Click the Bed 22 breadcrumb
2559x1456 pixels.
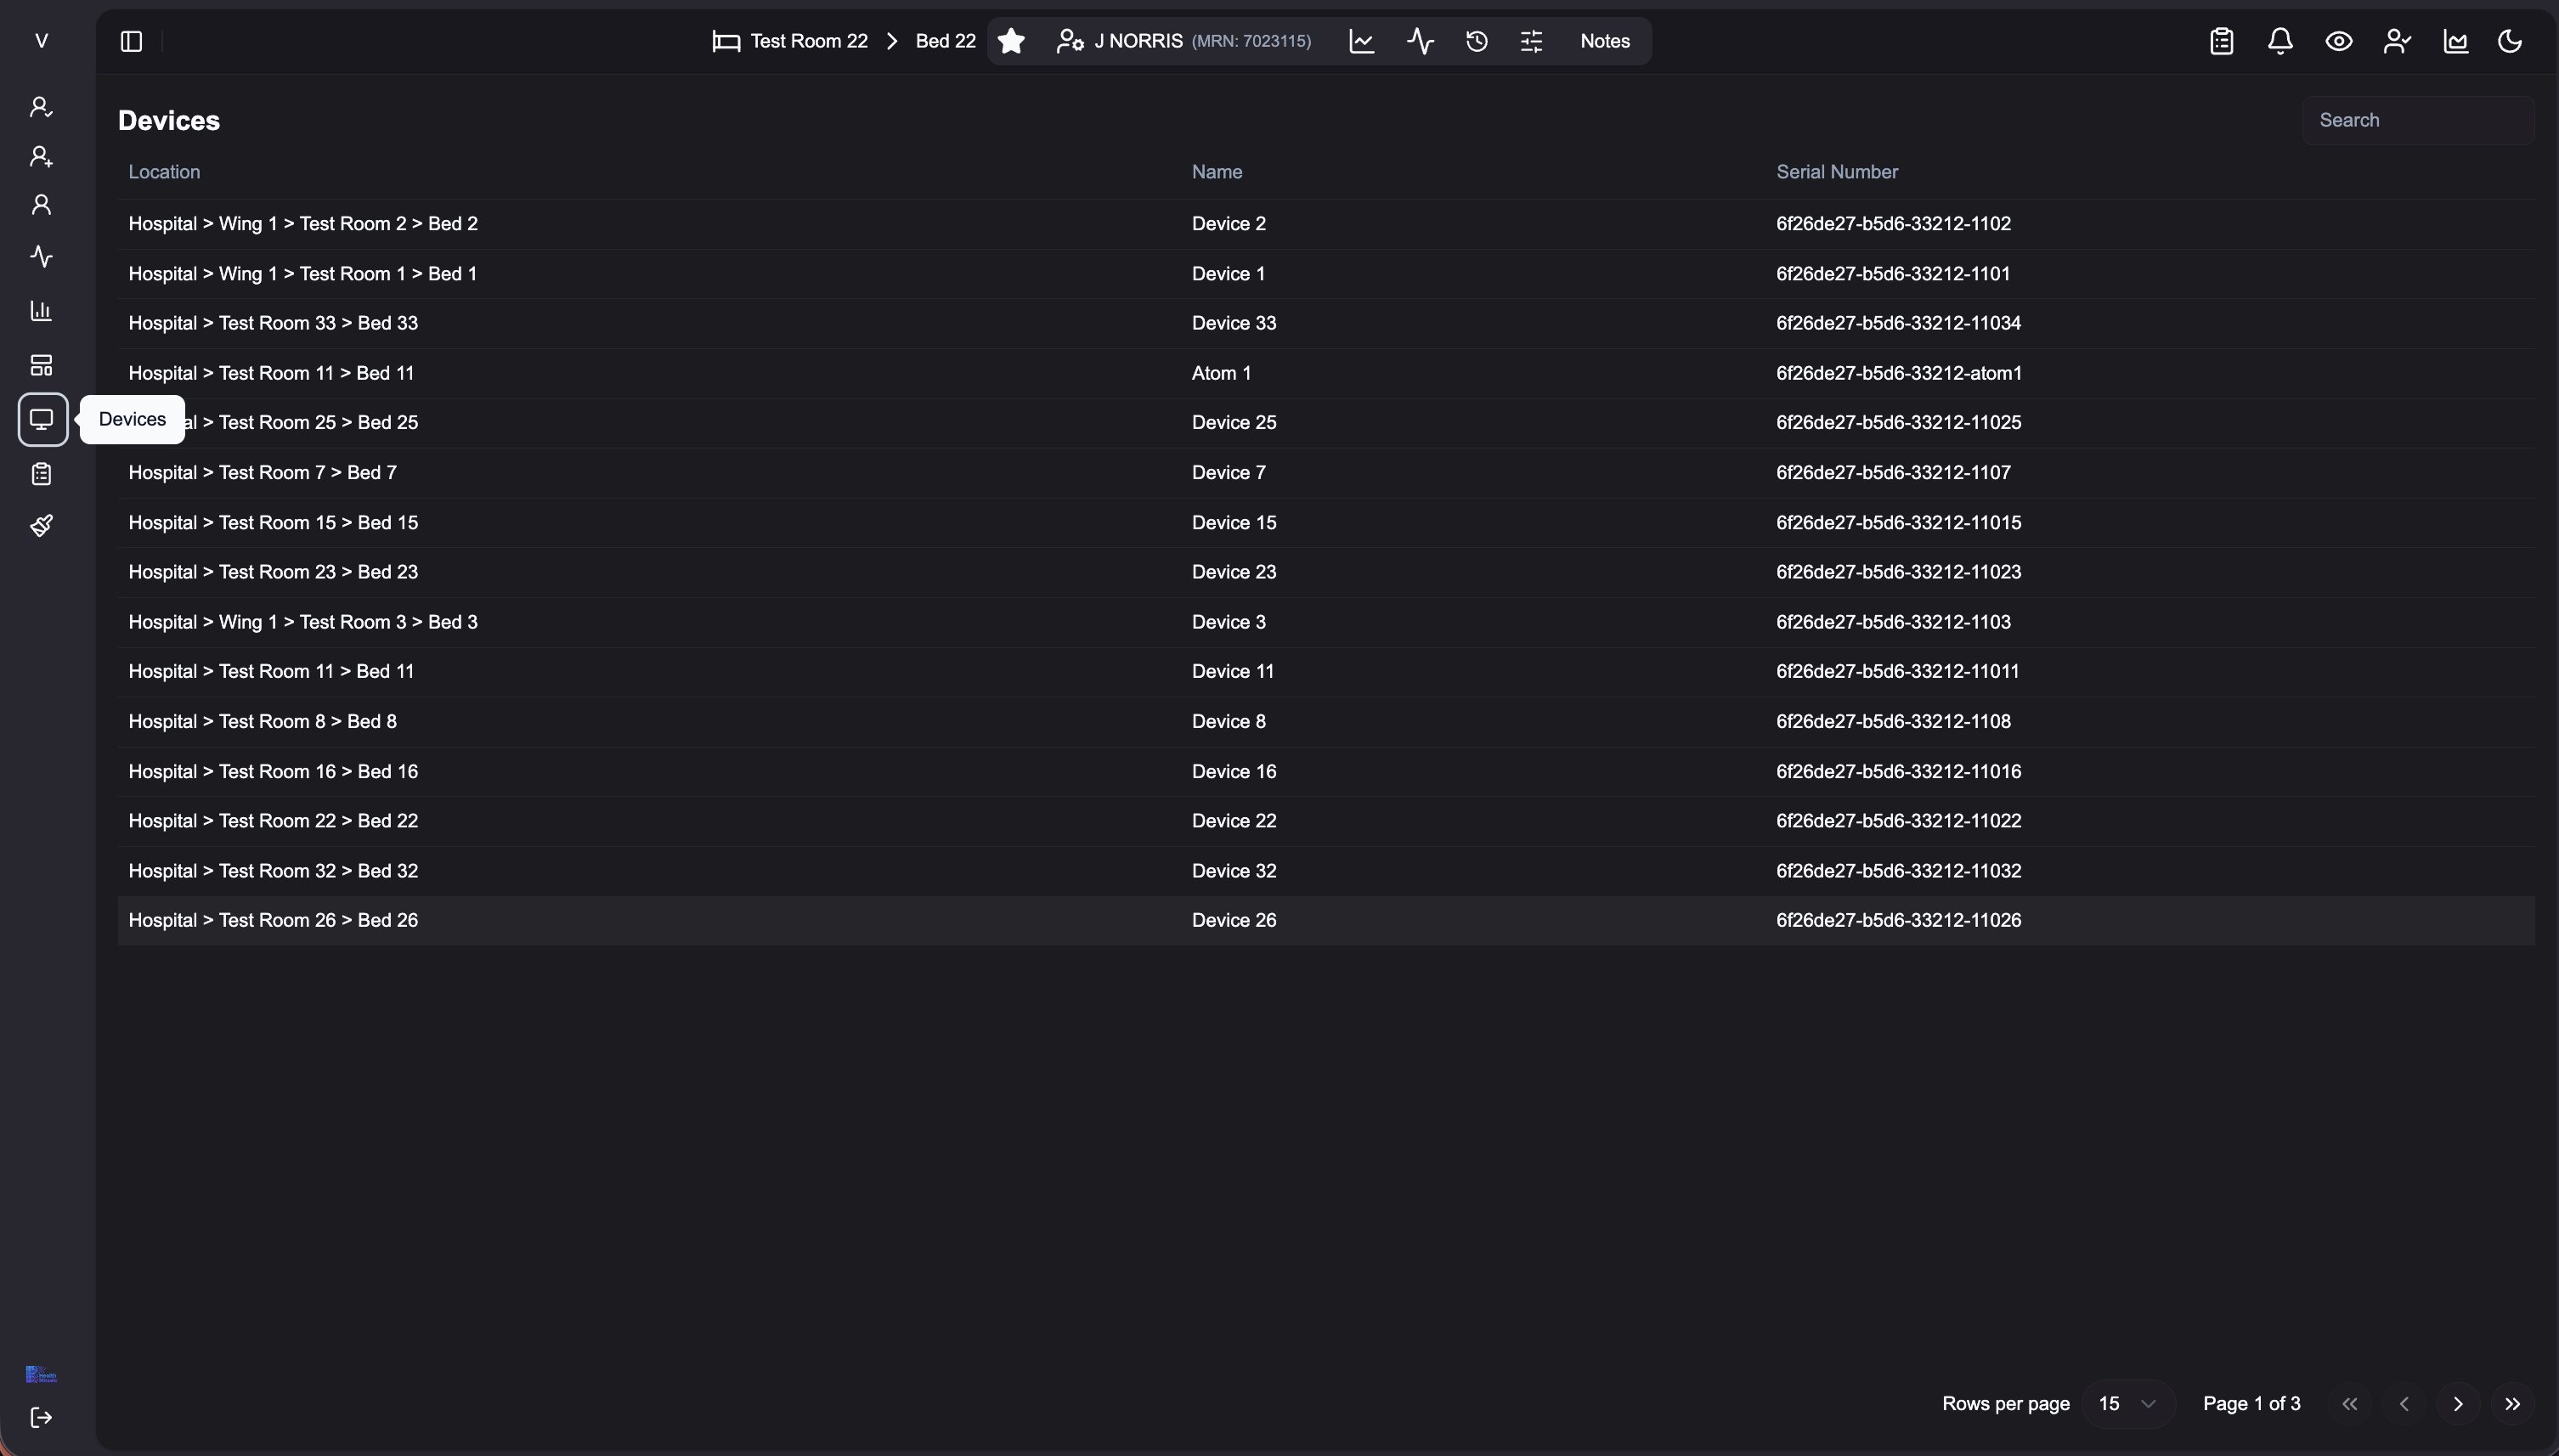pos(945,41)
